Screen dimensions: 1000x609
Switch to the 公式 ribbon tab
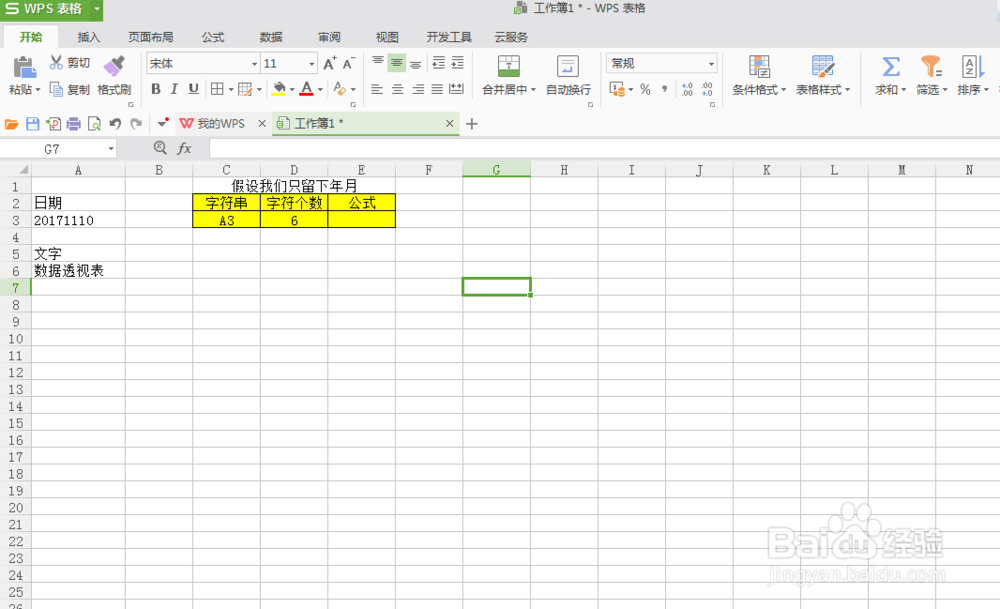tap(213, 37)
